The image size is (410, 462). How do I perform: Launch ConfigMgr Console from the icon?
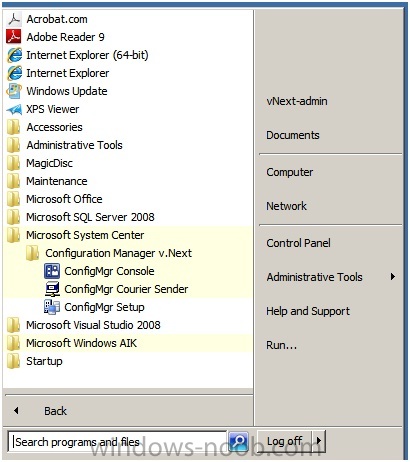click(x=52, y=271)
